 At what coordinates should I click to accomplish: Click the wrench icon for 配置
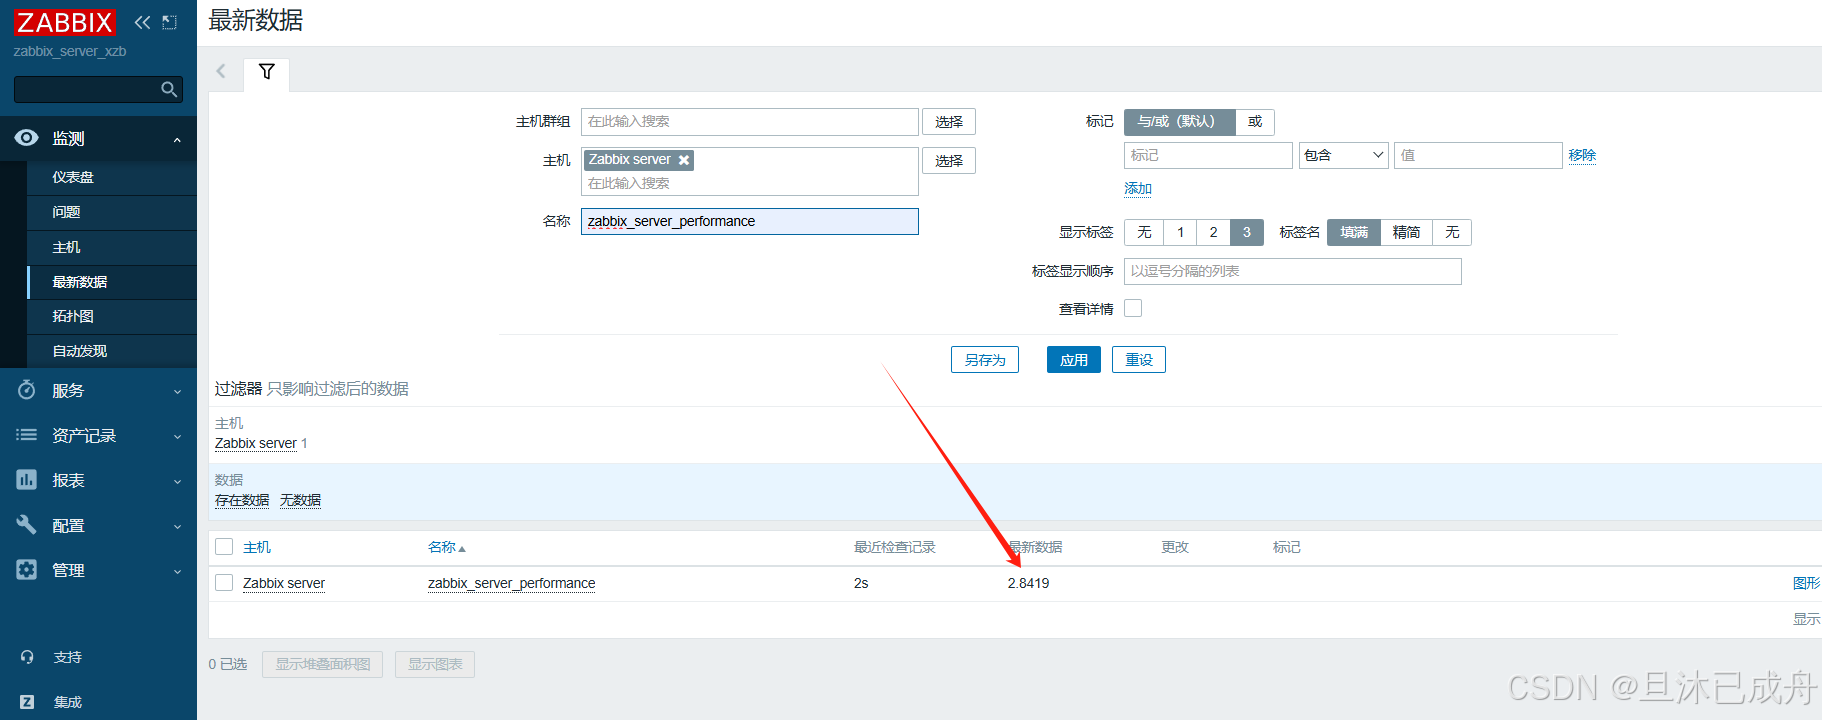coord(27,525)
